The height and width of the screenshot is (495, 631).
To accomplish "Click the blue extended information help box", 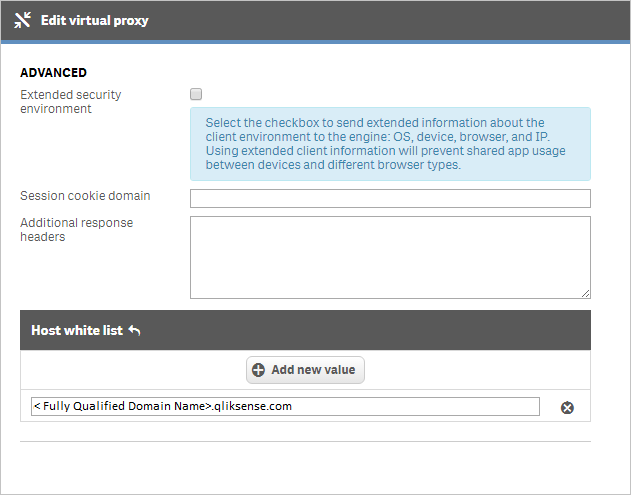I will click(390, 144).
